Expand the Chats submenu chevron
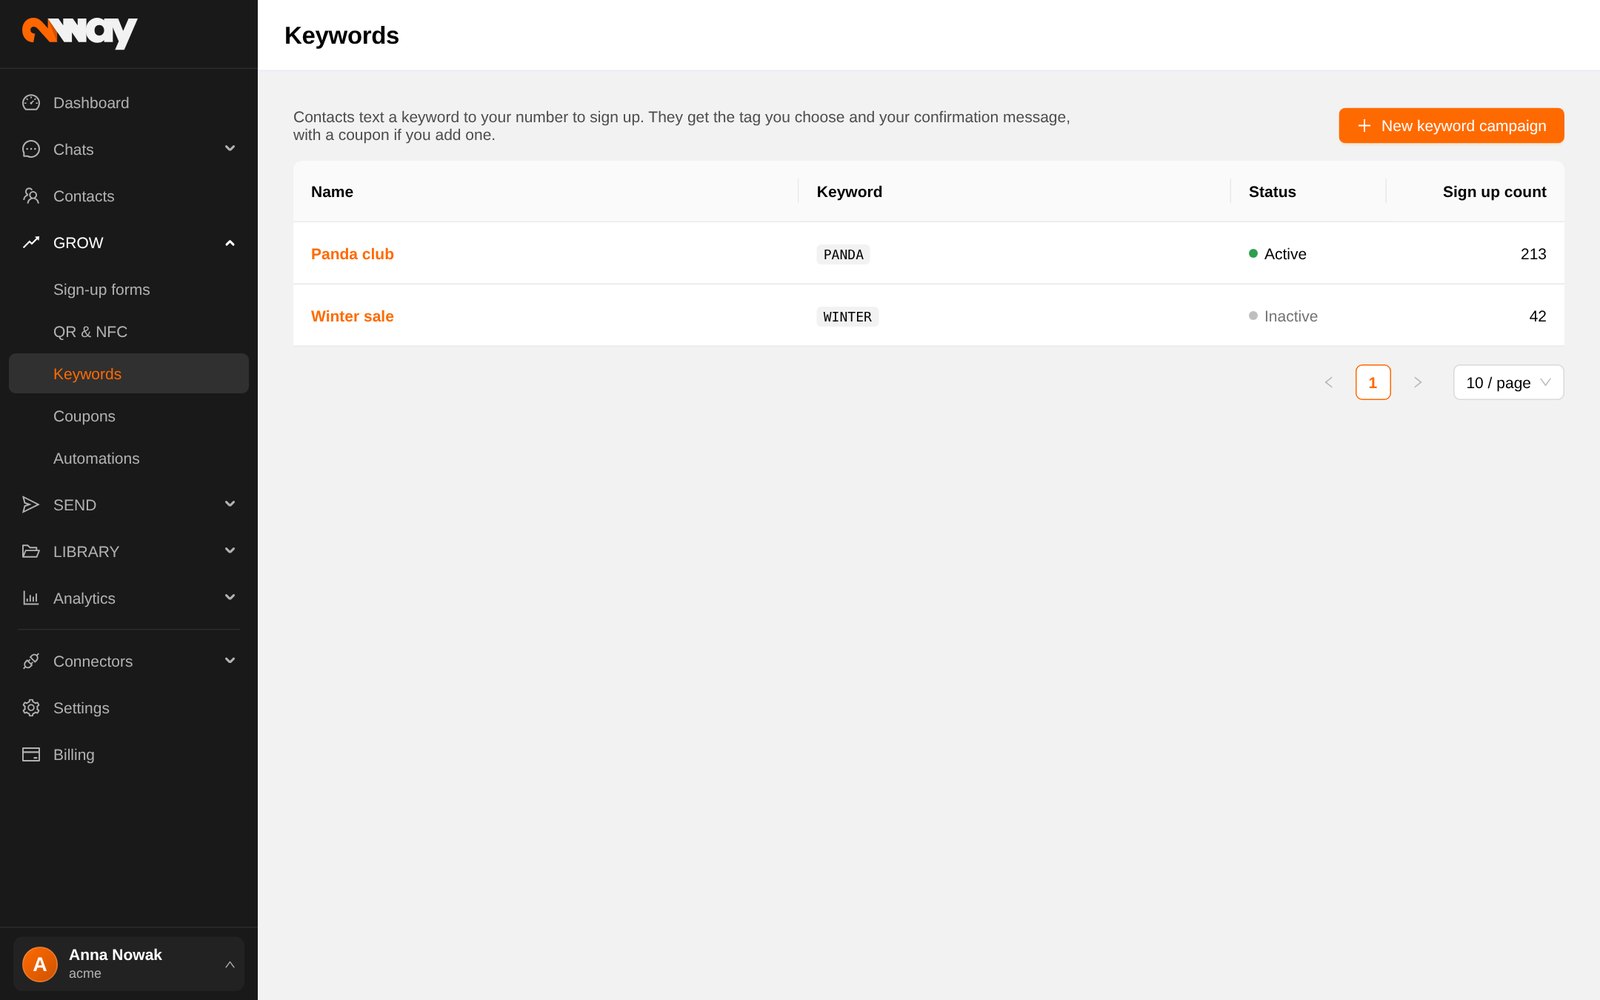This screenshot has height=1000, width=1600. pos(230,149)
